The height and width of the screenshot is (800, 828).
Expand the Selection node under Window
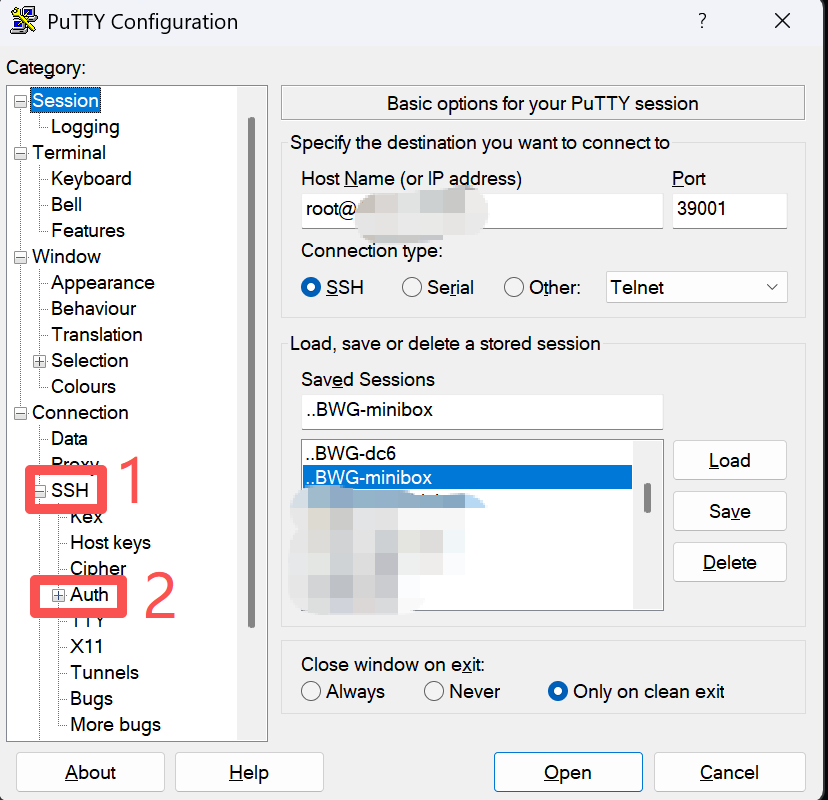[40, 361]
